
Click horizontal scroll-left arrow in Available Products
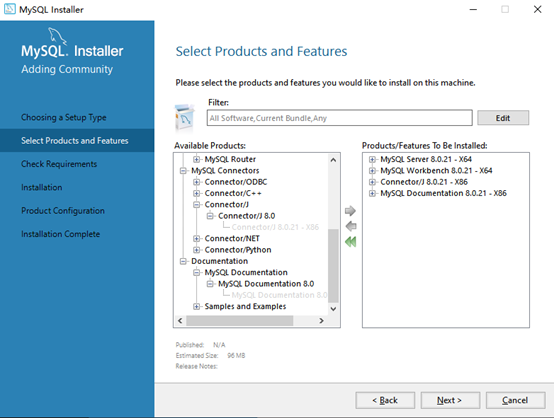click(x=180, y=320)
